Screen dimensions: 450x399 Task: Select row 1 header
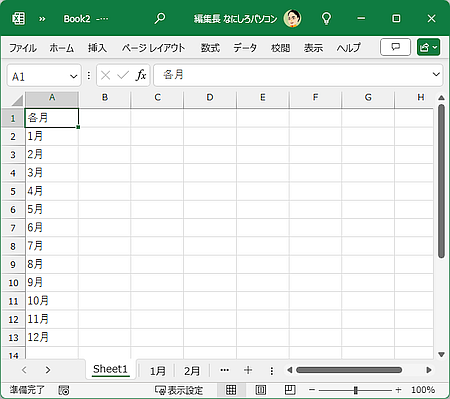[13, 118]
